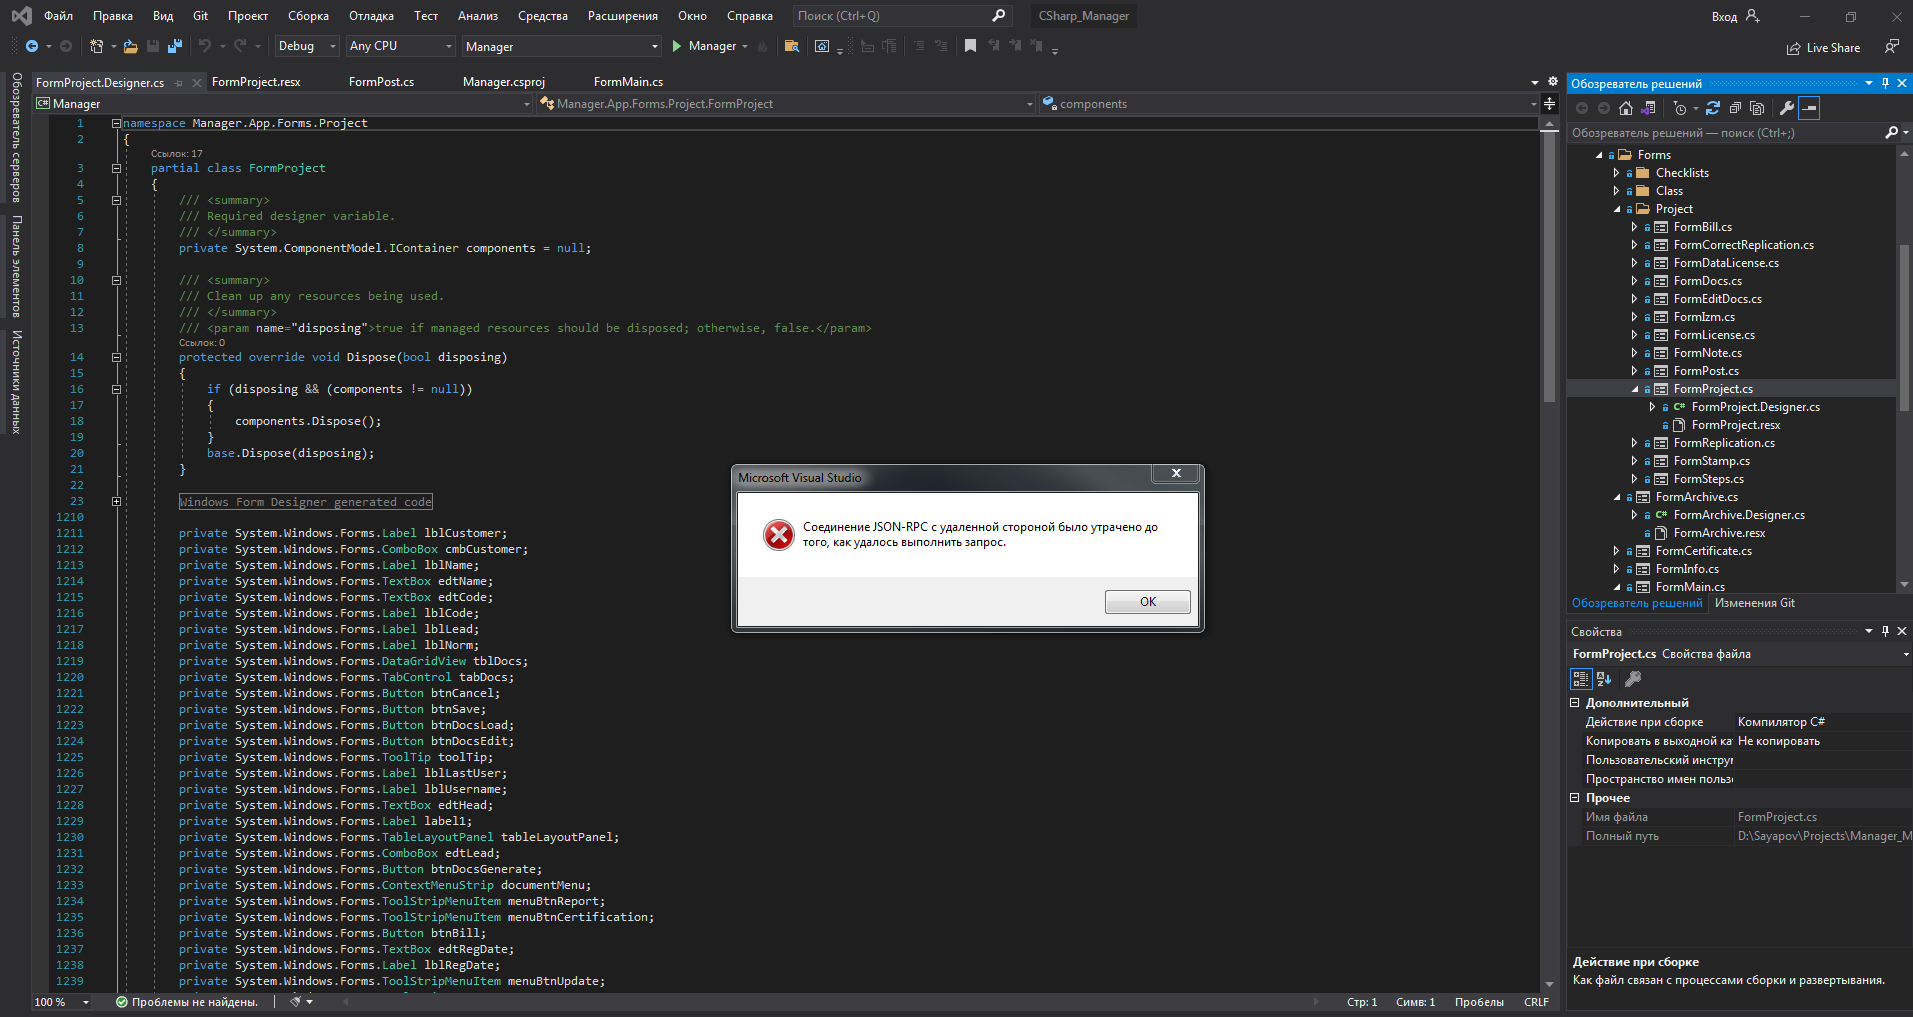Switch Properties panel to alphabetical sorting
Image resolution: width=1913 pixels, height=1017 pixels.
[1603, 679]
